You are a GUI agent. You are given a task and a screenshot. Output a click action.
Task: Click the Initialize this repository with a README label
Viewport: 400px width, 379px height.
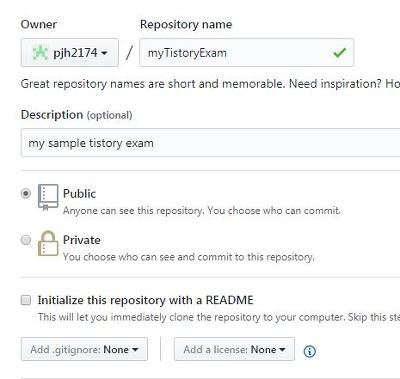point(145,300)
